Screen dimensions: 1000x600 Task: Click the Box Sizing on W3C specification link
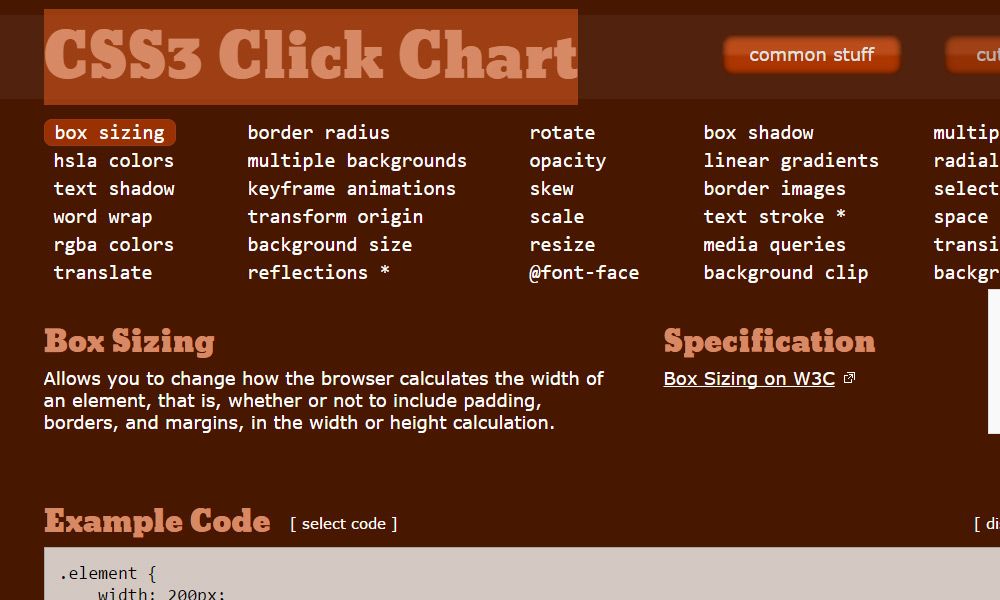749,379
